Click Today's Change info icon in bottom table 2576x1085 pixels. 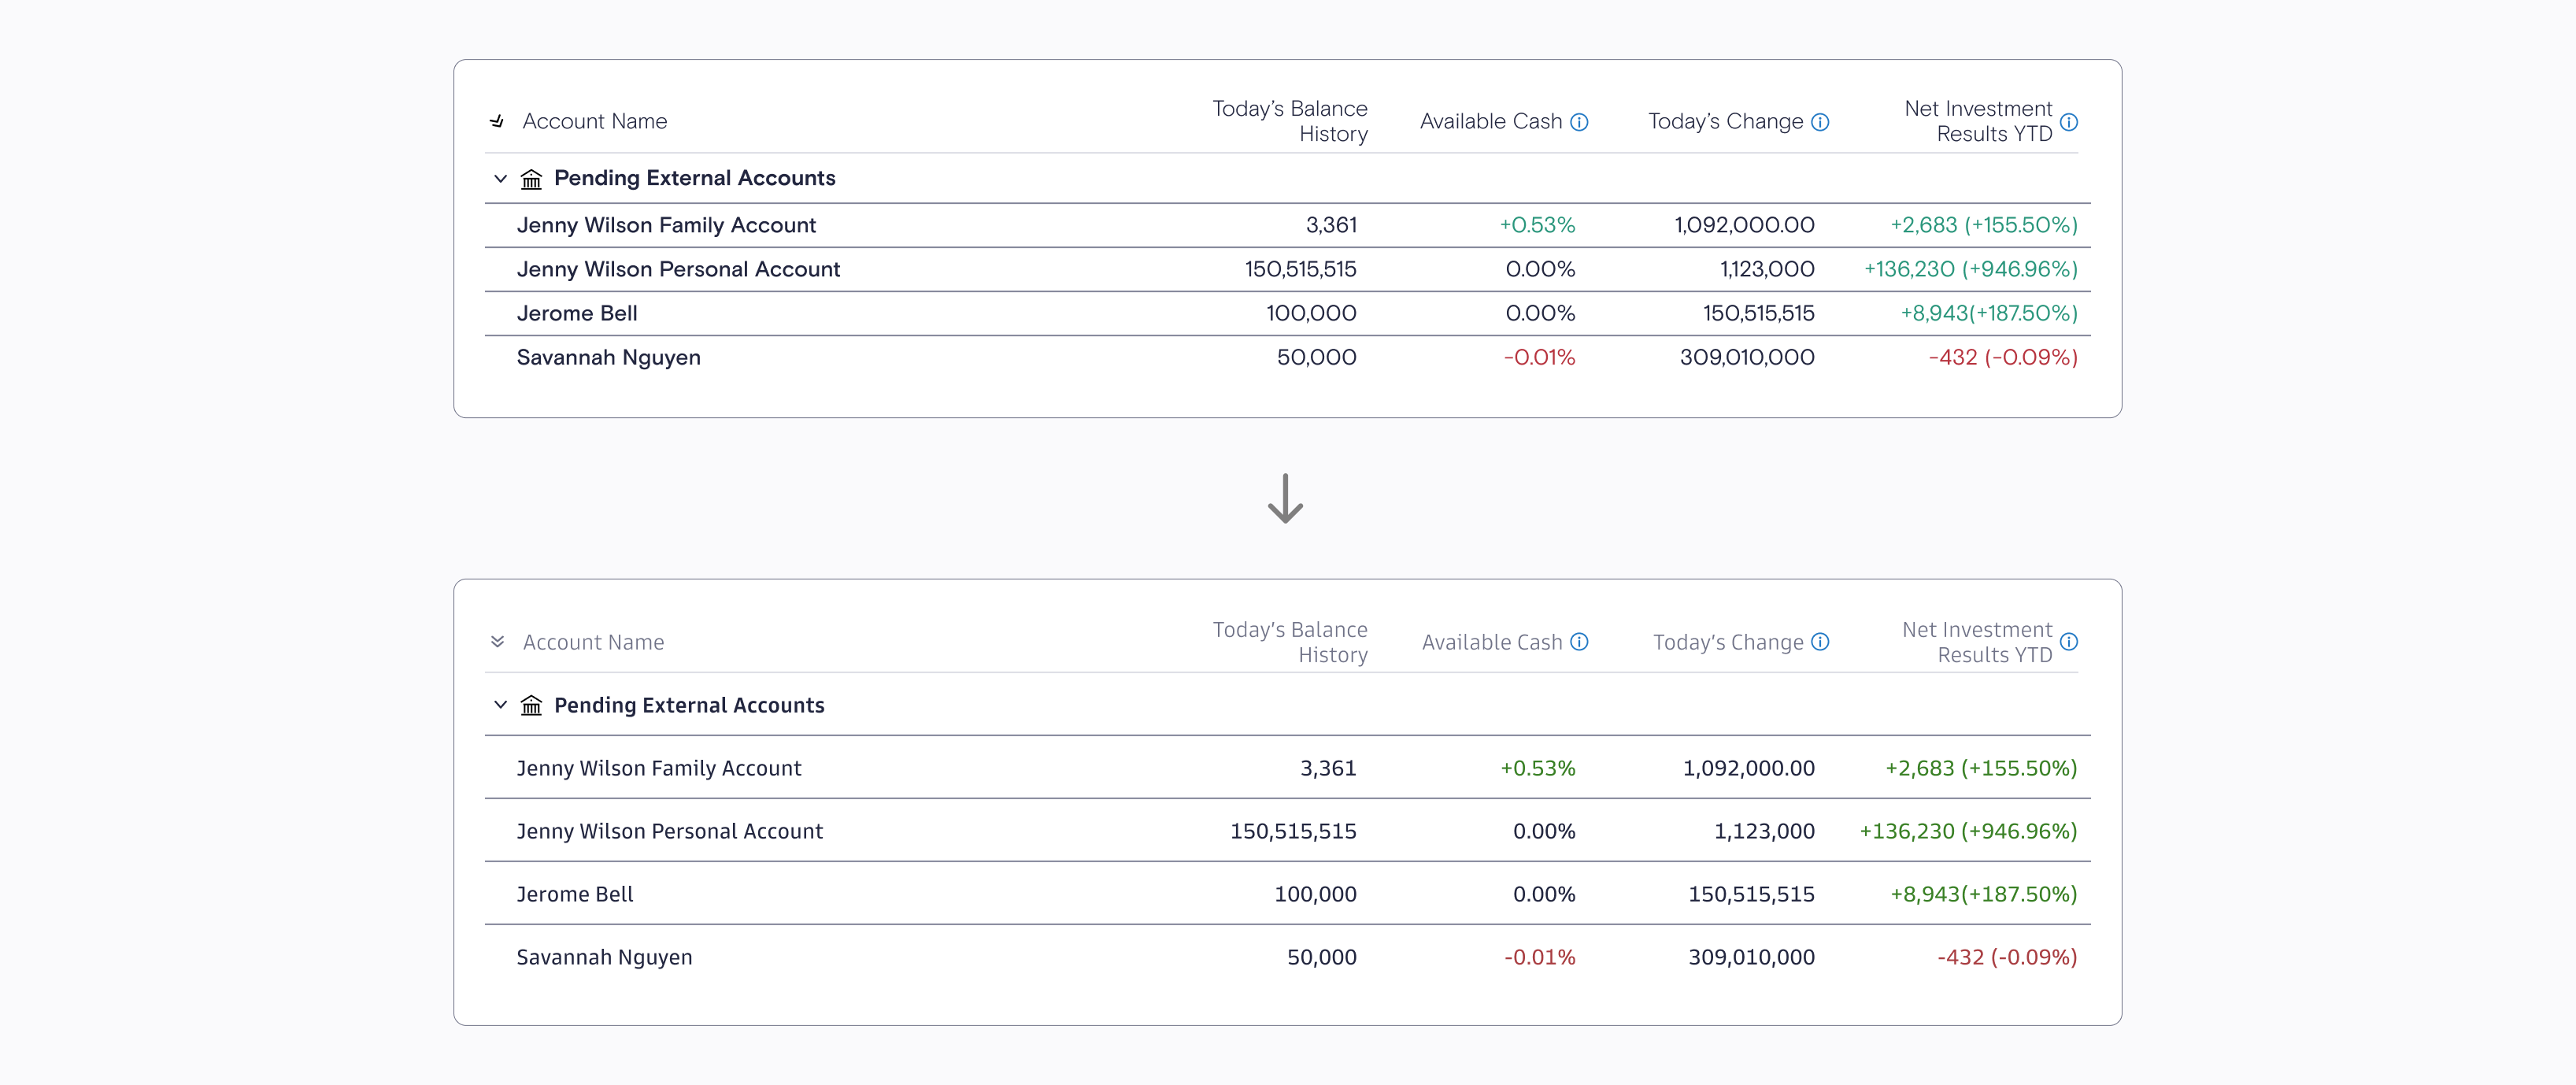[x=1820, y=642]
